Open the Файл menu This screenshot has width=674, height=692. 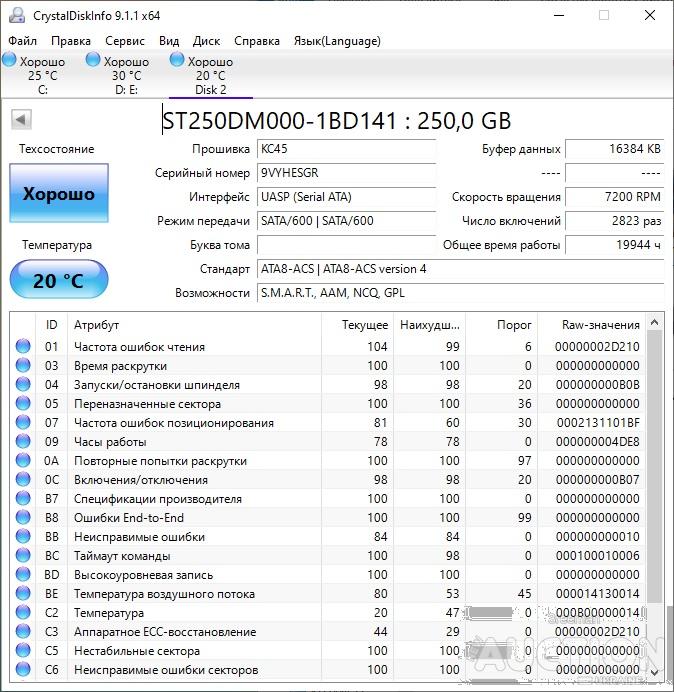click(23, 41)
